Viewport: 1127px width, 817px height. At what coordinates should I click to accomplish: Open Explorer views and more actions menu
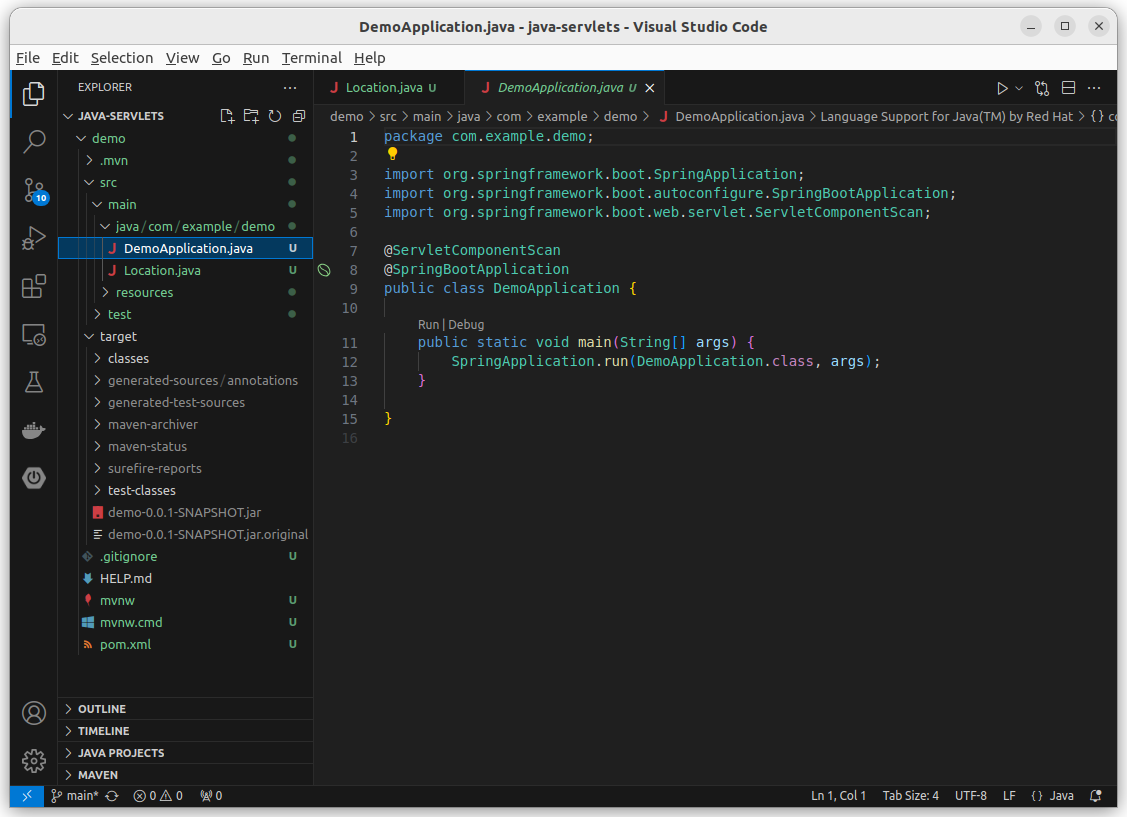pyautogui.click(x=290, y=88)
